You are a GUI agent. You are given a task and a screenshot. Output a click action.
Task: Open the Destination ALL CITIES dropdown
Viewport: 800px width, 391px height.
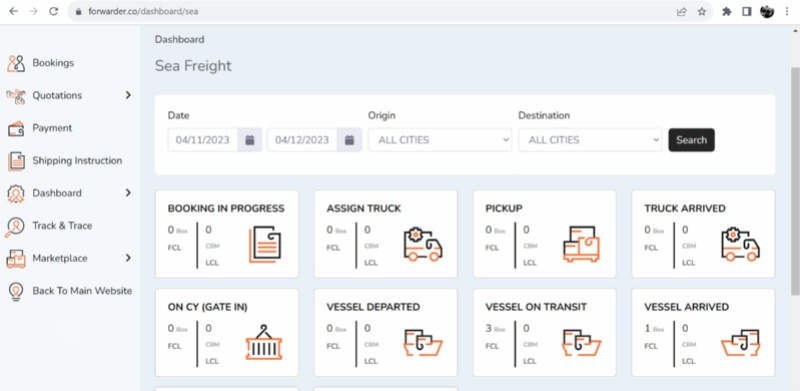point(590,140)
